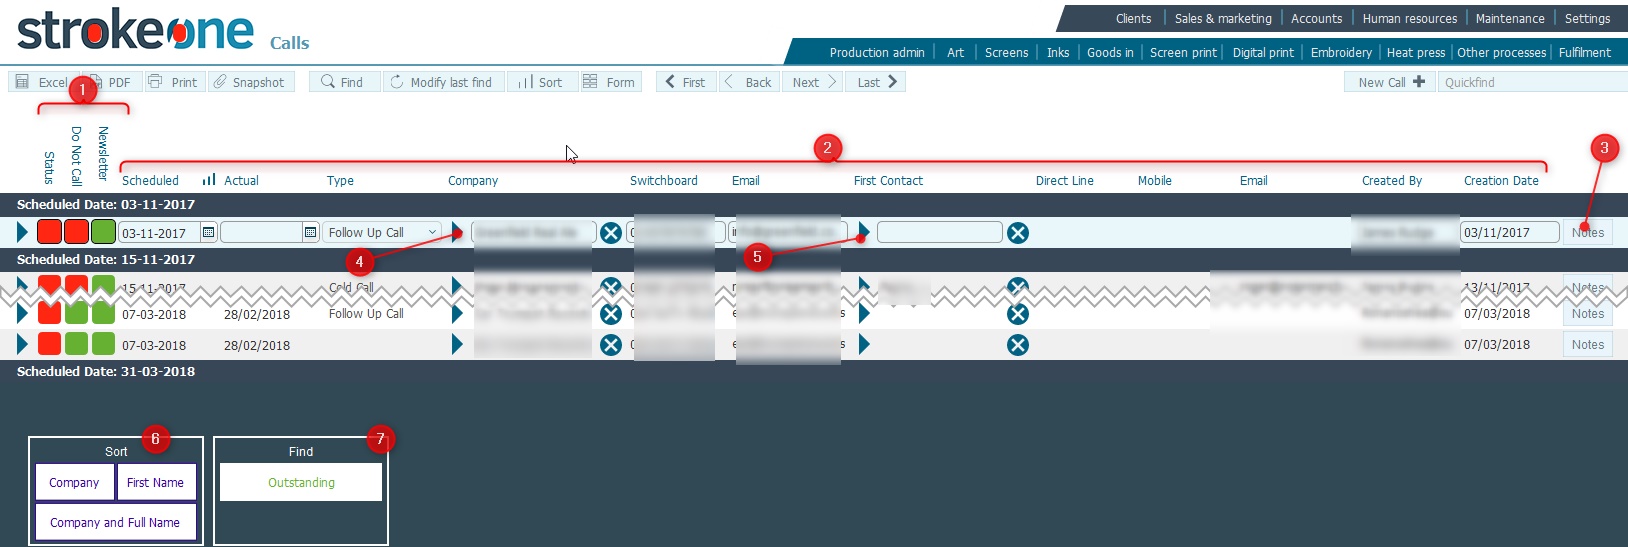This screenshot has height=547, width=1628.
Task: Open company record arrow in first row
Action: coord(457,232)
